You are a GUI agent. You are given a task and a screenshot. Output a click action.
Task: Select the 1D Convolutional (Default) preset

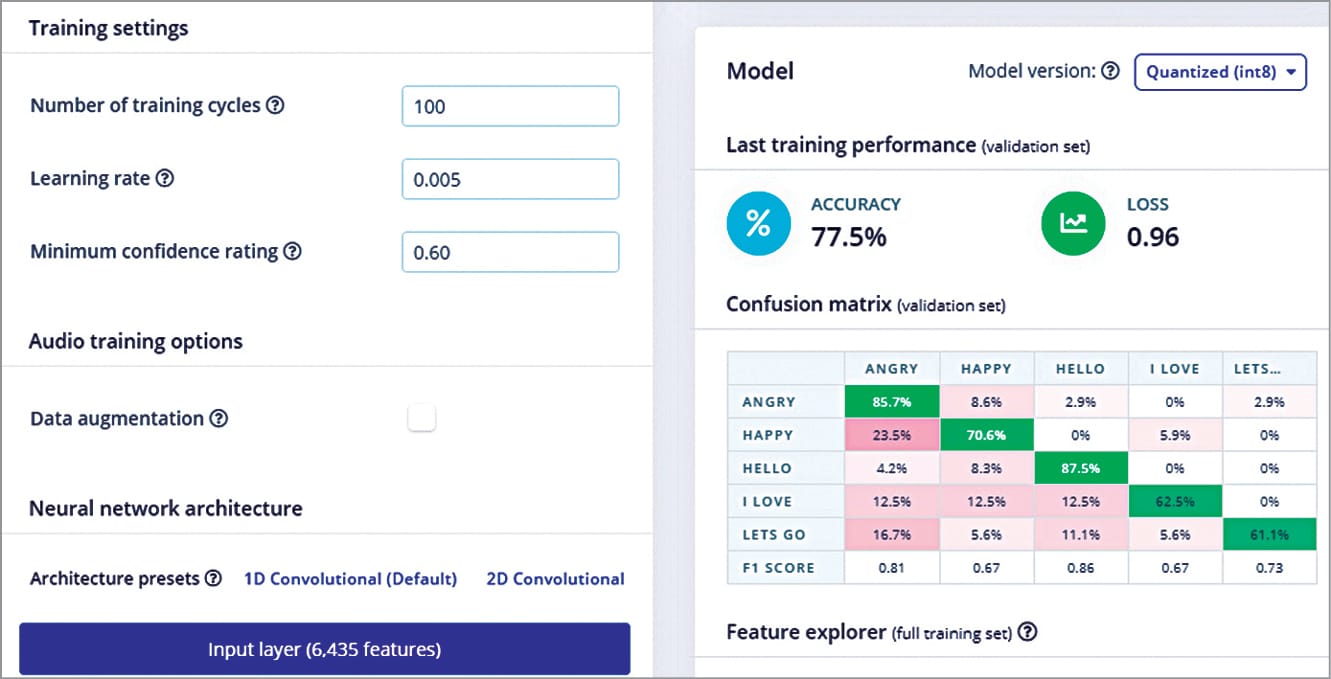pyautogui.click(x=350, y=579)
